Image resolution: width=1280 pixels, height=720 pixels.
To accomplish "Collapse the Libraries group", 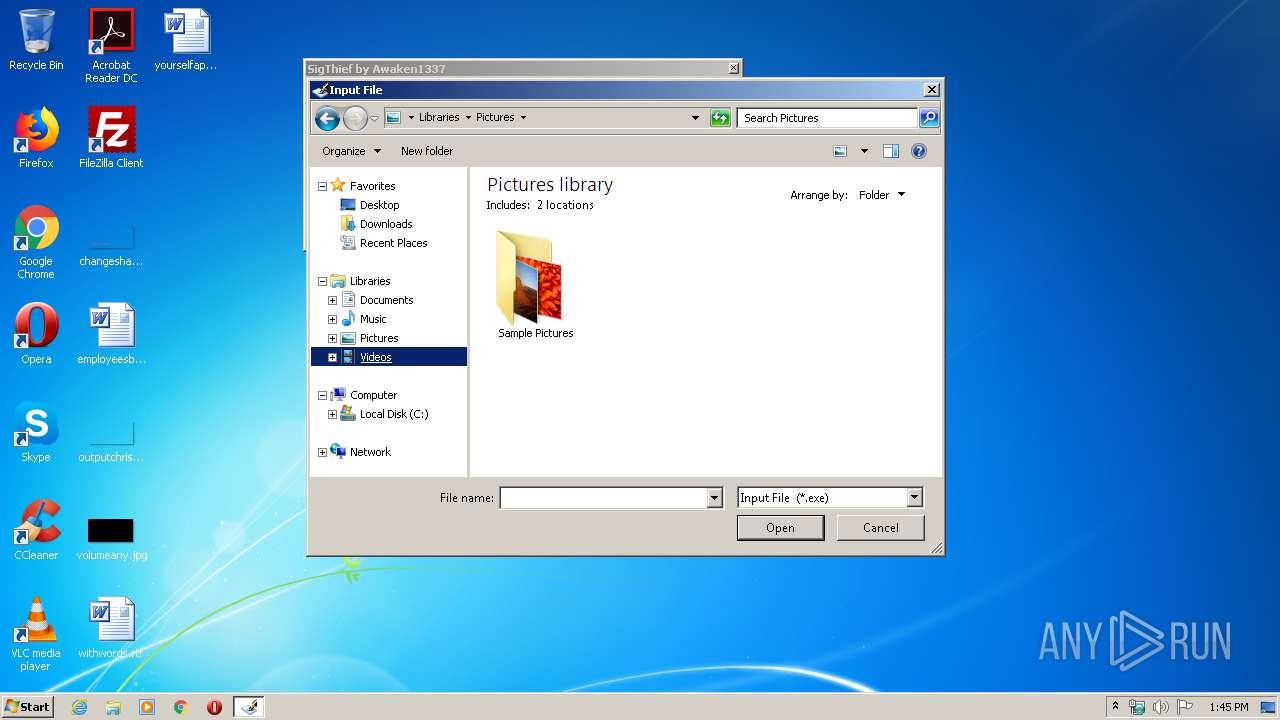I will pyautogui.click(x=322, y=281).
